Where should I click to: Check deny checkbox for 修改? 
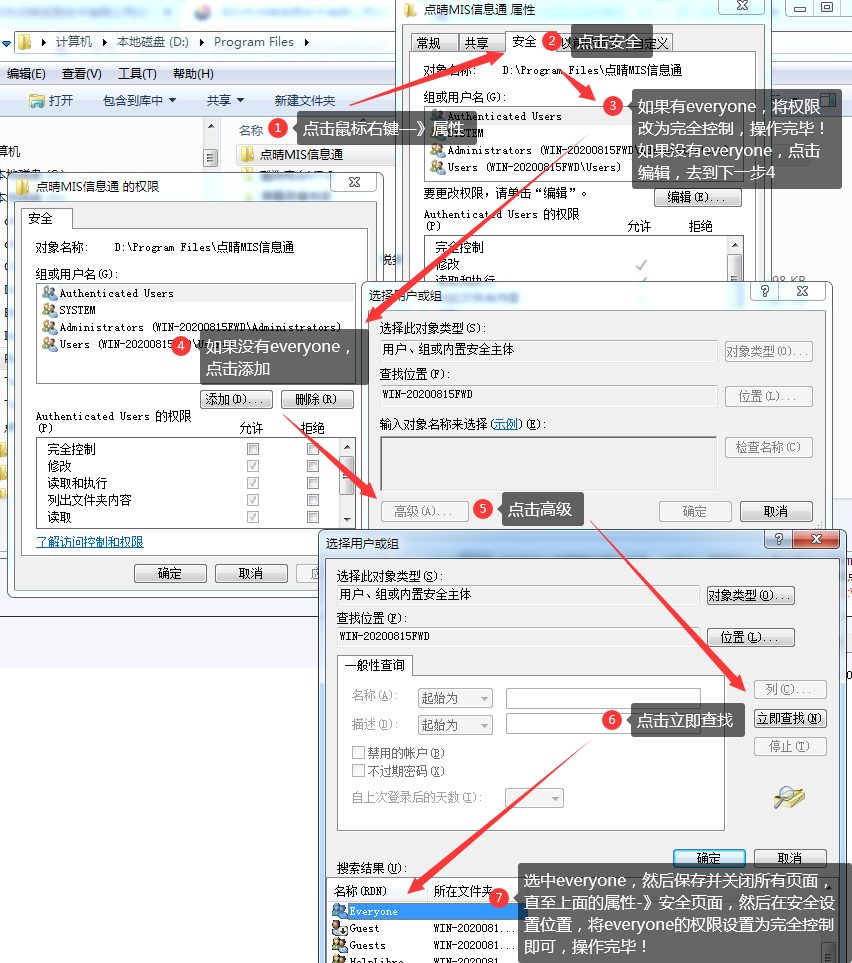[313, 466]
